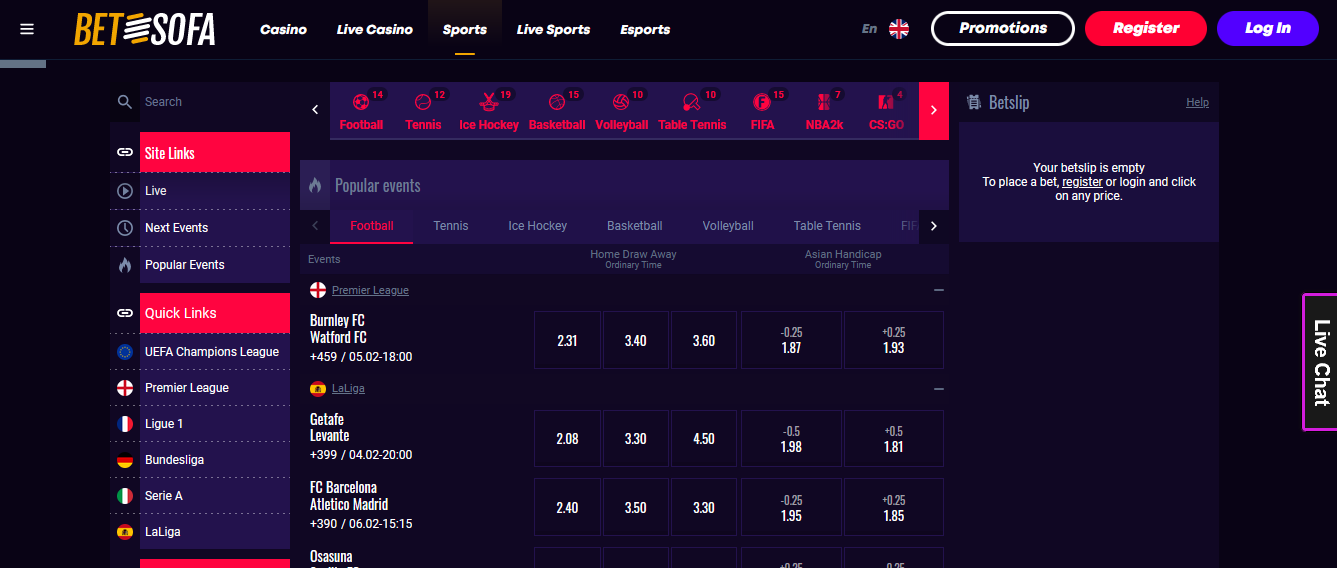Image resolution: width=1337 pixels, height=568 pixels.
Task: Click the BetSofa logo
Action: (x=145, y=29)
